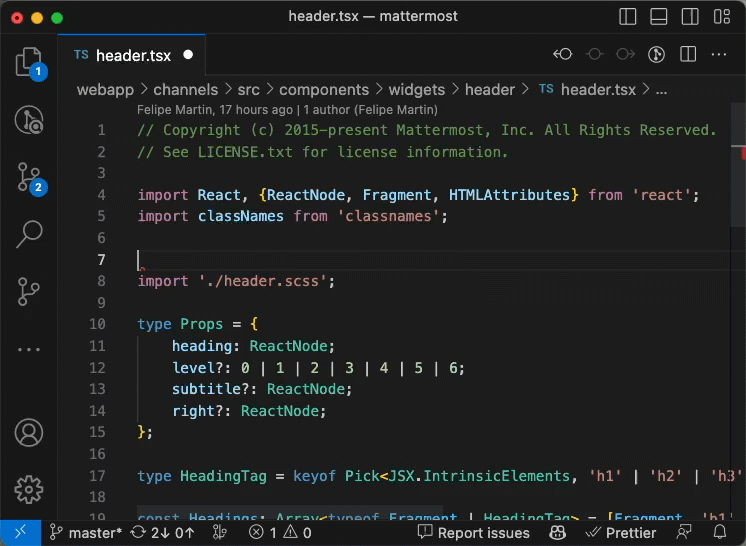Toggle primary side bar layout icon

pyautogui.click(x=628, y=17)
